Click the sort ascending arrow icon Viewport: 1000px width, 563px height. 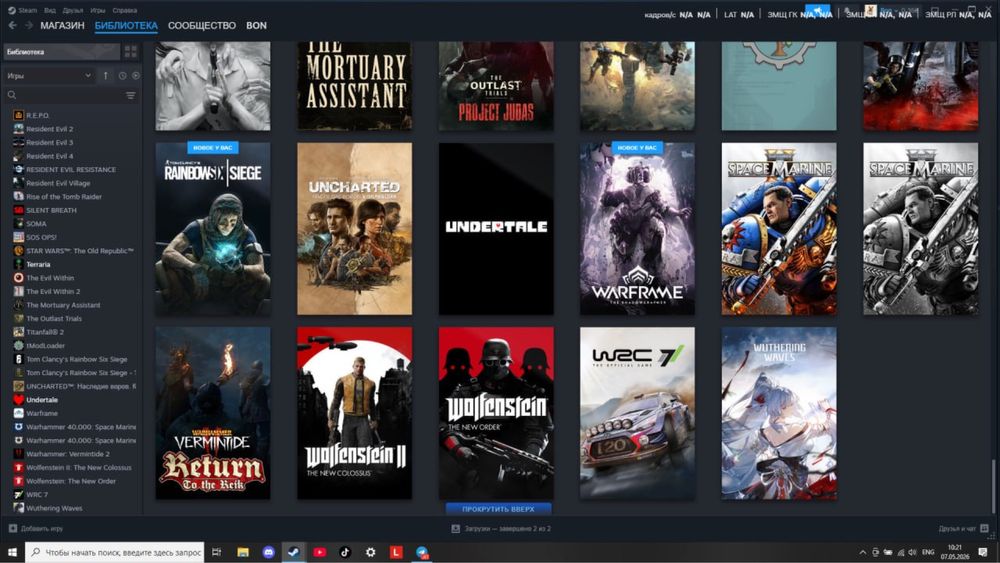tap(106, 75)
